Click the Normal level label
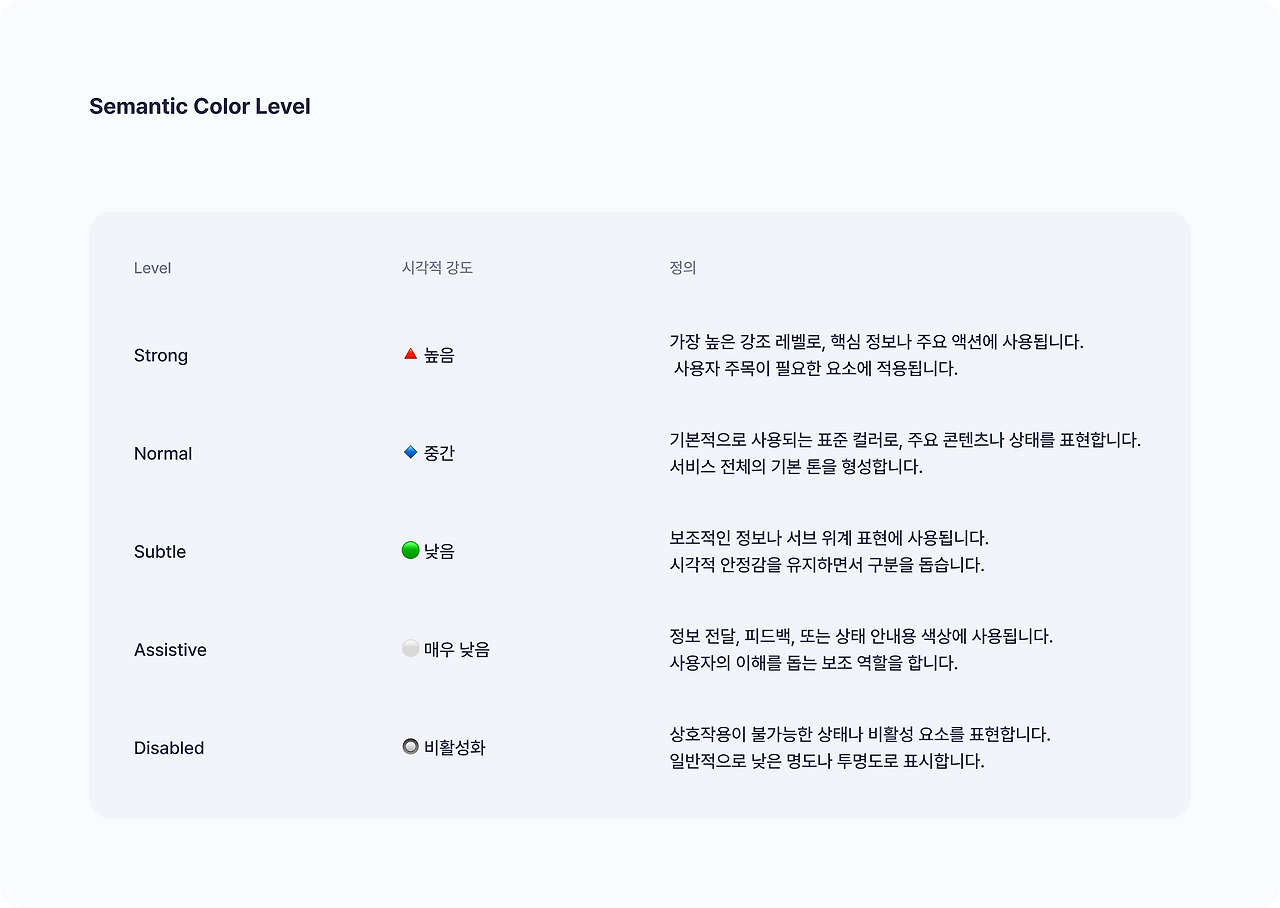This screenshot has width=1280, height=908. (163, 453)
